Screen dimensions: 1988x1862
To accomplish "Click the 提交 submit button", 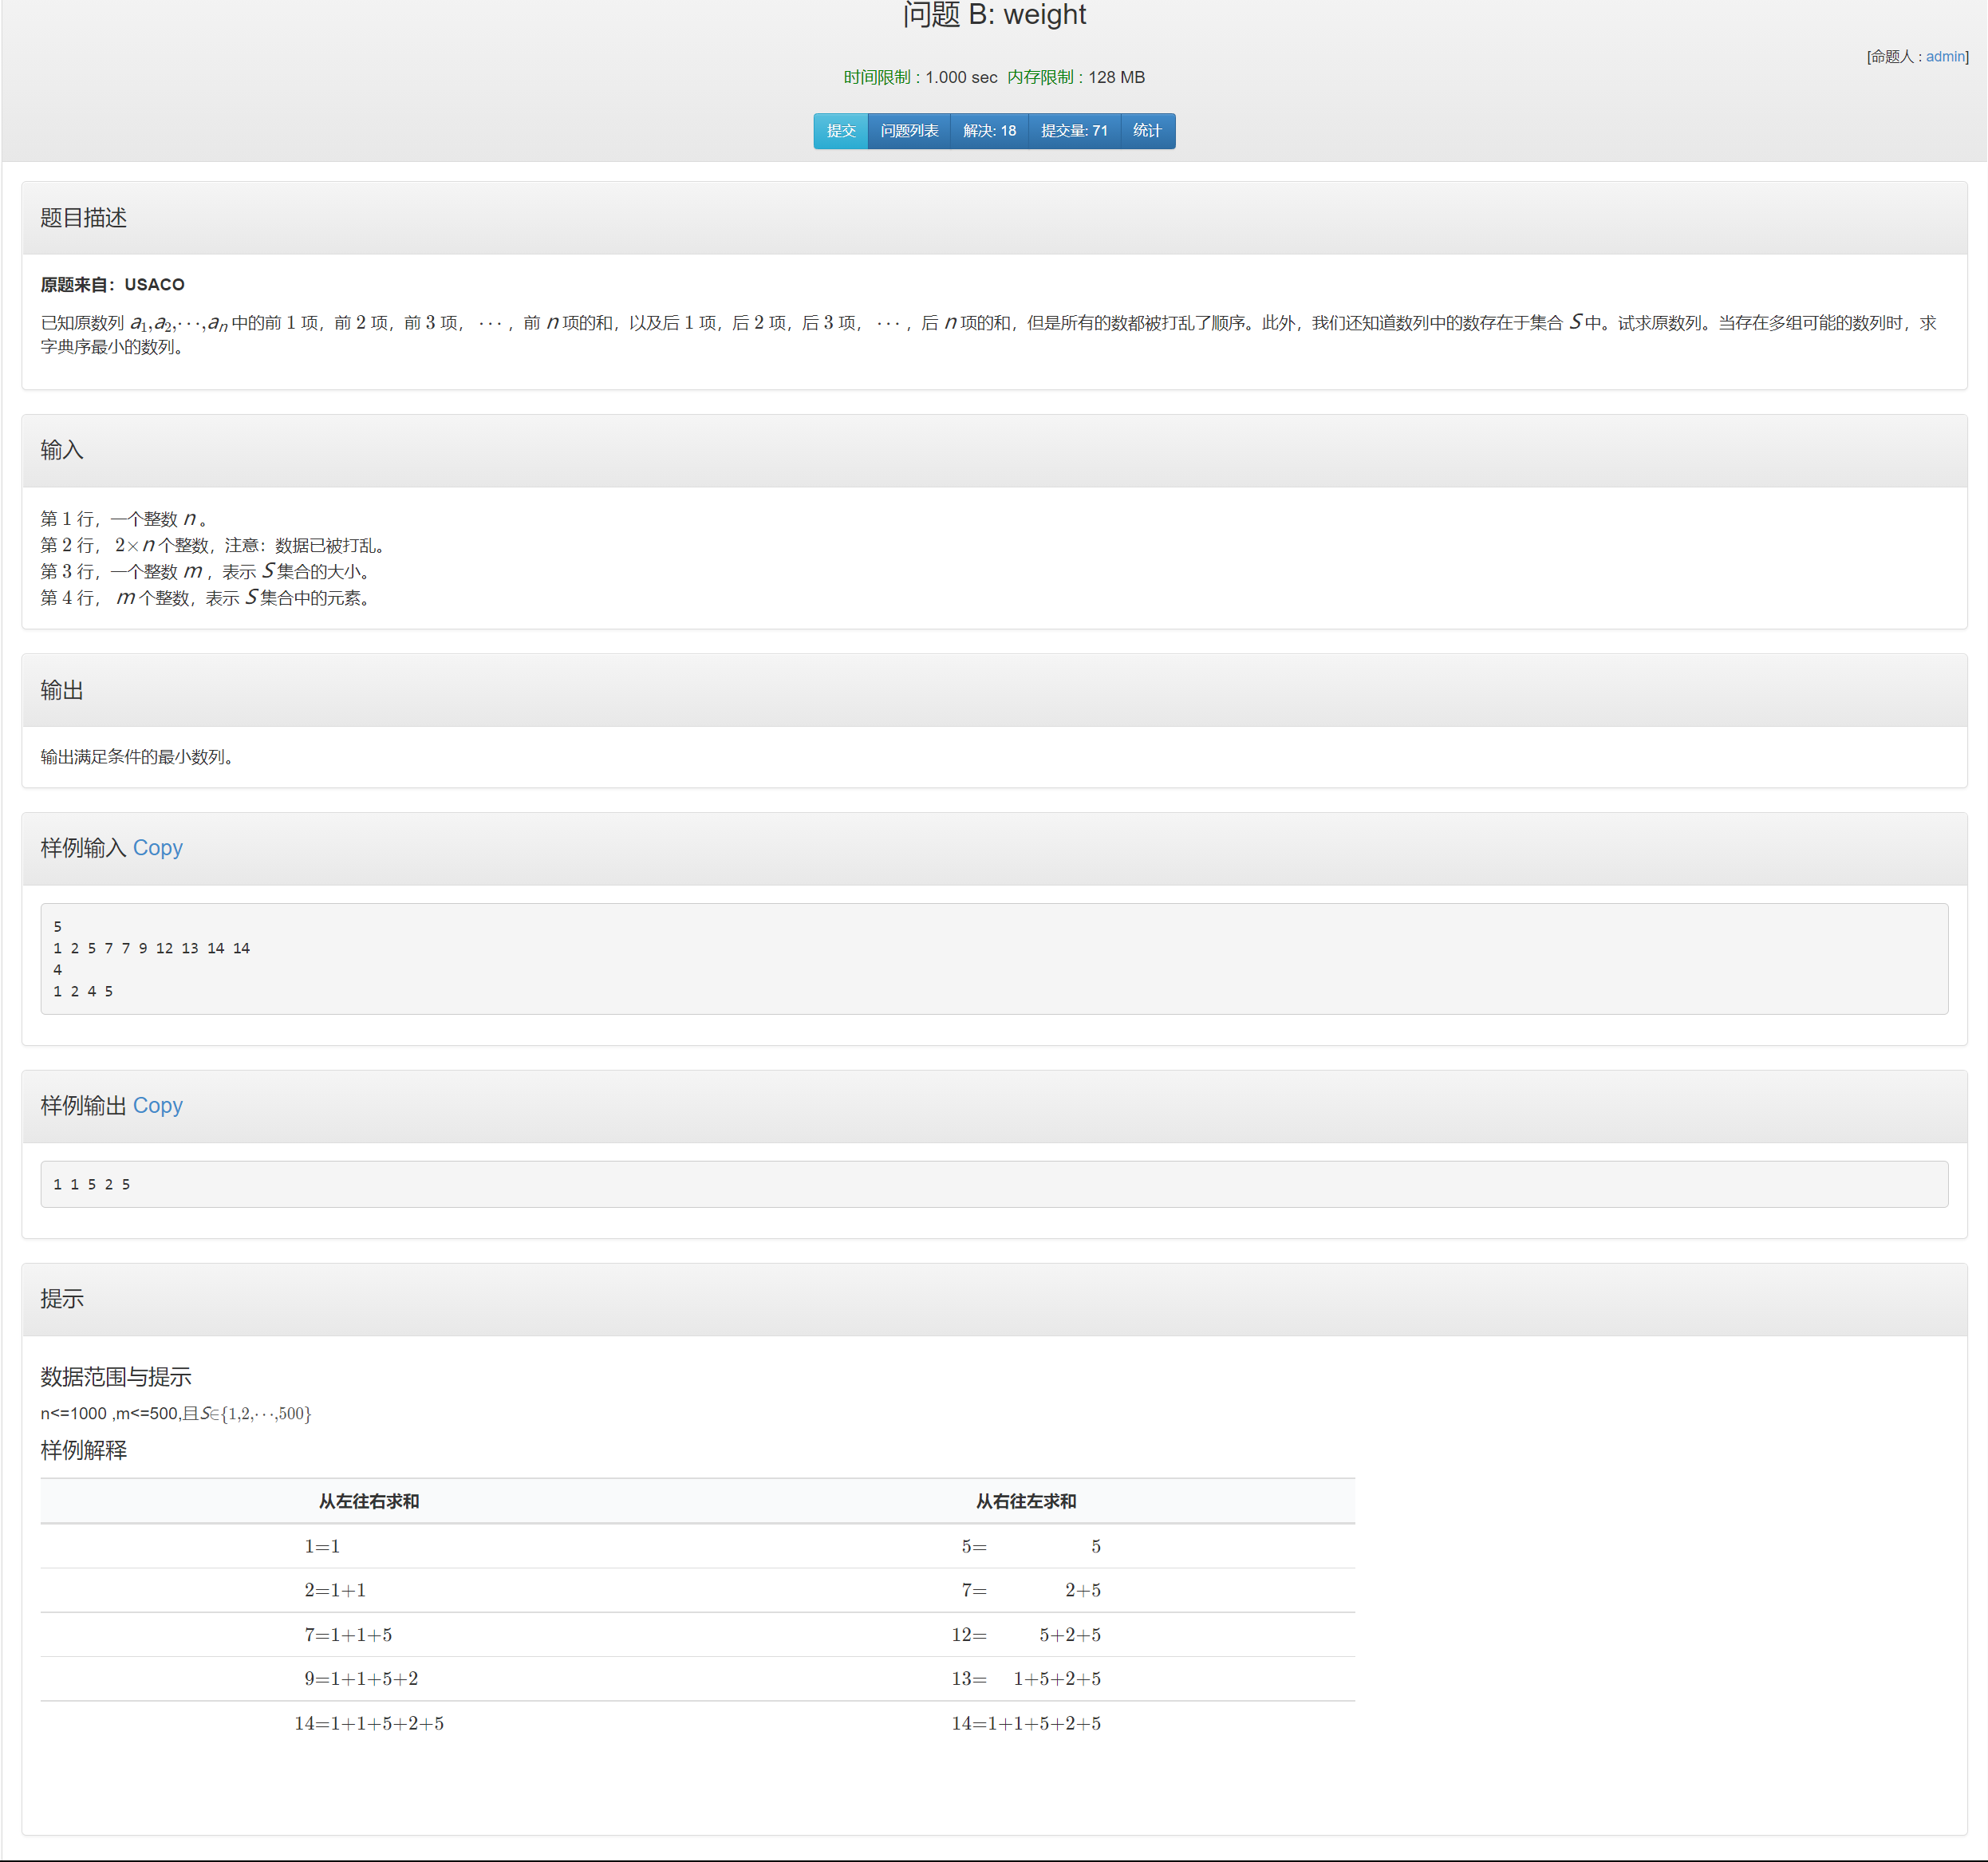I will click(840, 131).
